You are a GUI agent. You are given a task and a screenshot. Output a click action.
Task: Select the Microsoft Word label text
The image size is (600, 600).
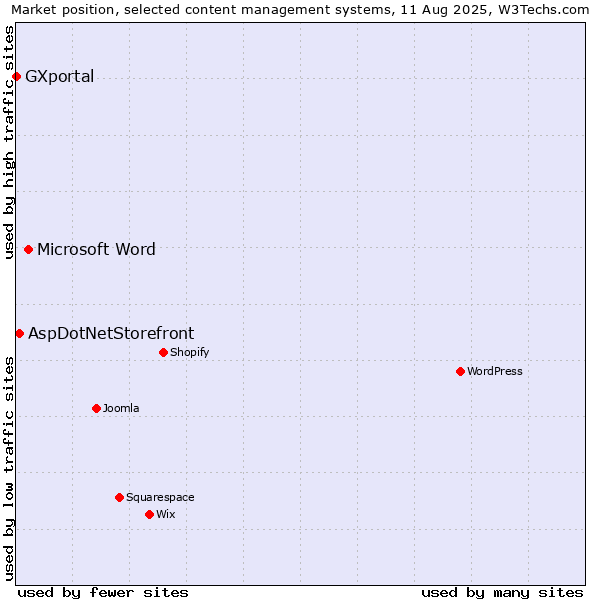pyautogui.click(x=96, y=249)
